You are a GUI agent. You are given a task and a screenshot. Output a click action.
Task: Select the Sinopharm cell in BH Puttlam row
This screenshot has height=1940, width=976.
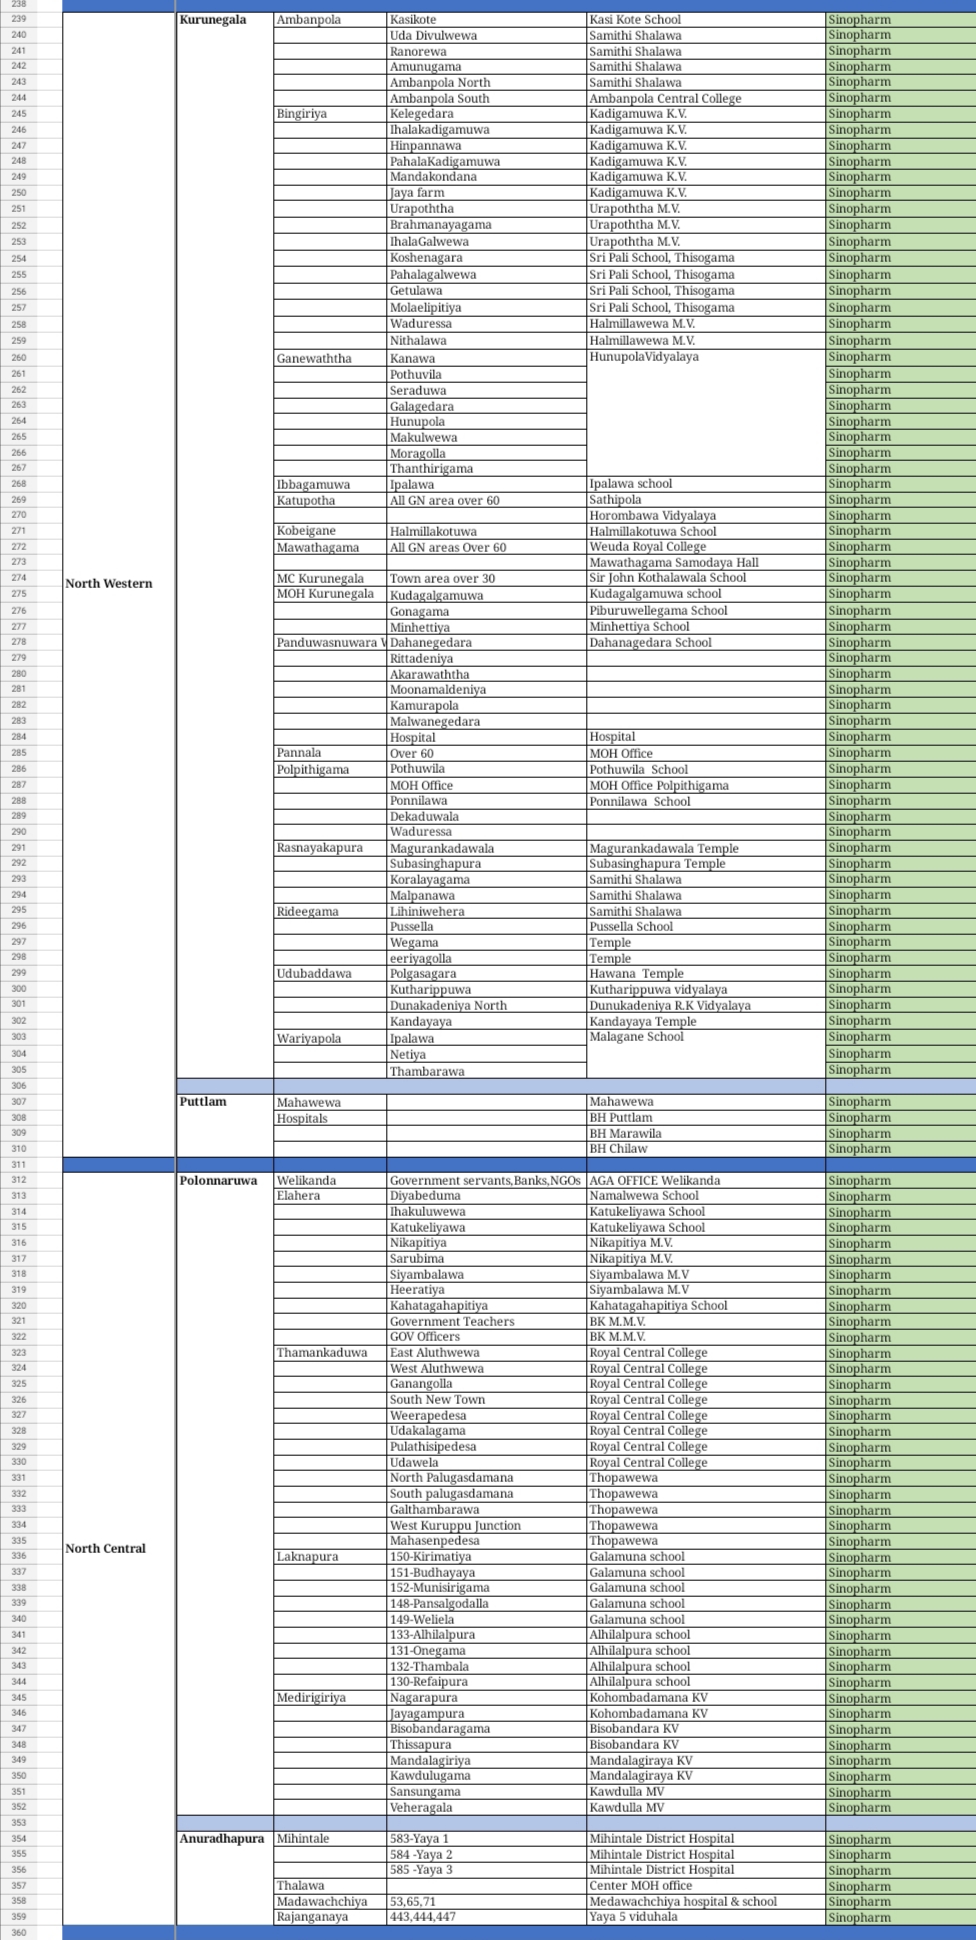tap(901, 1117)
